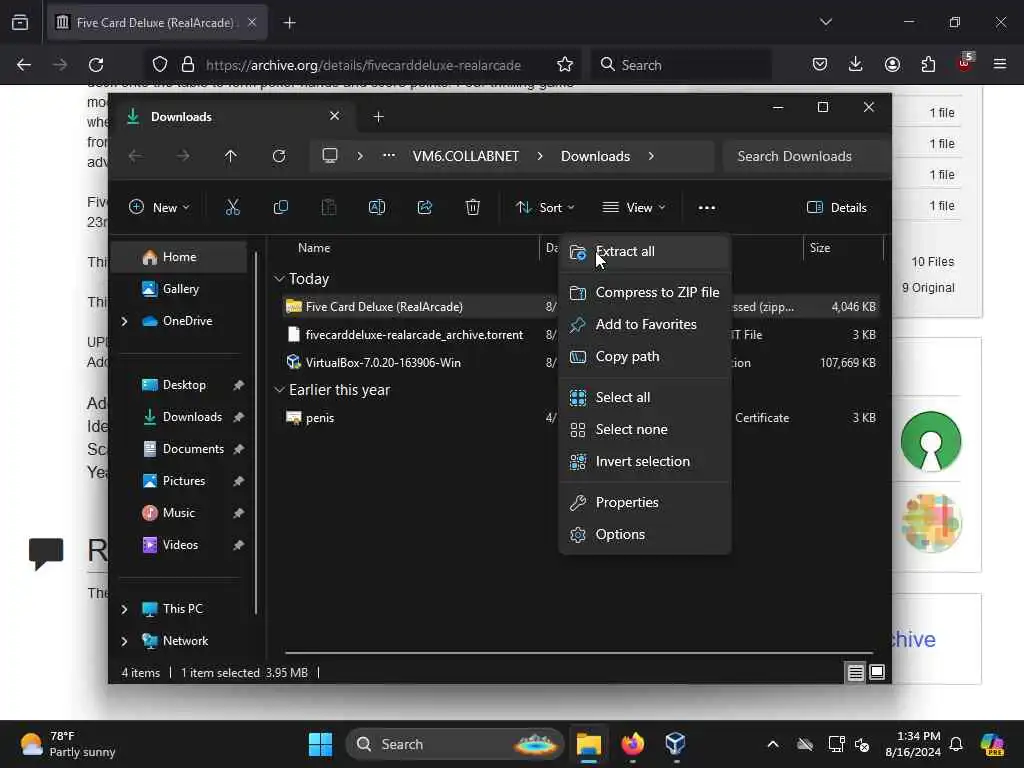
Task: Choose Extract all from the menu
Action: [x=645, y=251]
